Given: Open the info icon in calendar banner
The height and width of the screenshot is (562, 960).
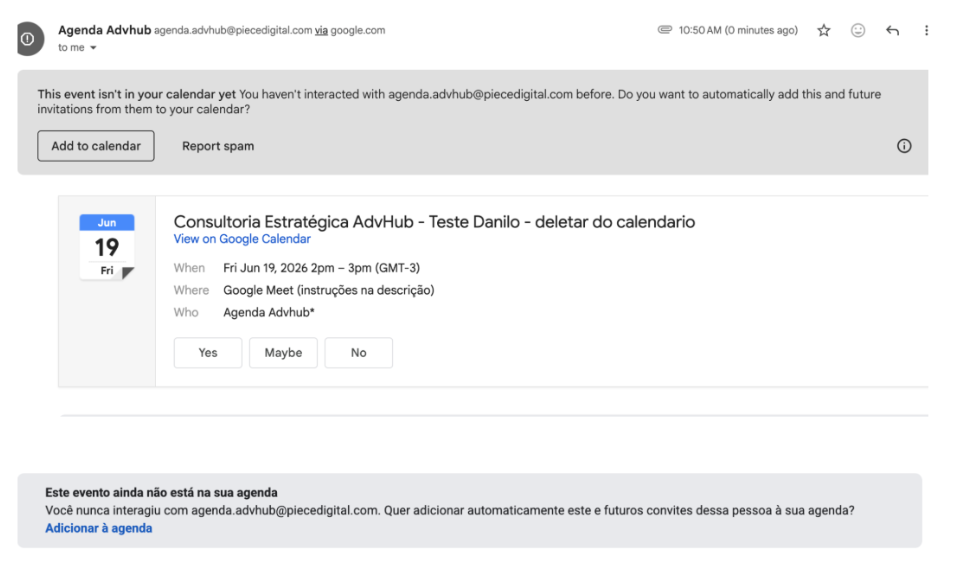Looking at the screenshot, I should pyautogui.click(x=904, y=146).
